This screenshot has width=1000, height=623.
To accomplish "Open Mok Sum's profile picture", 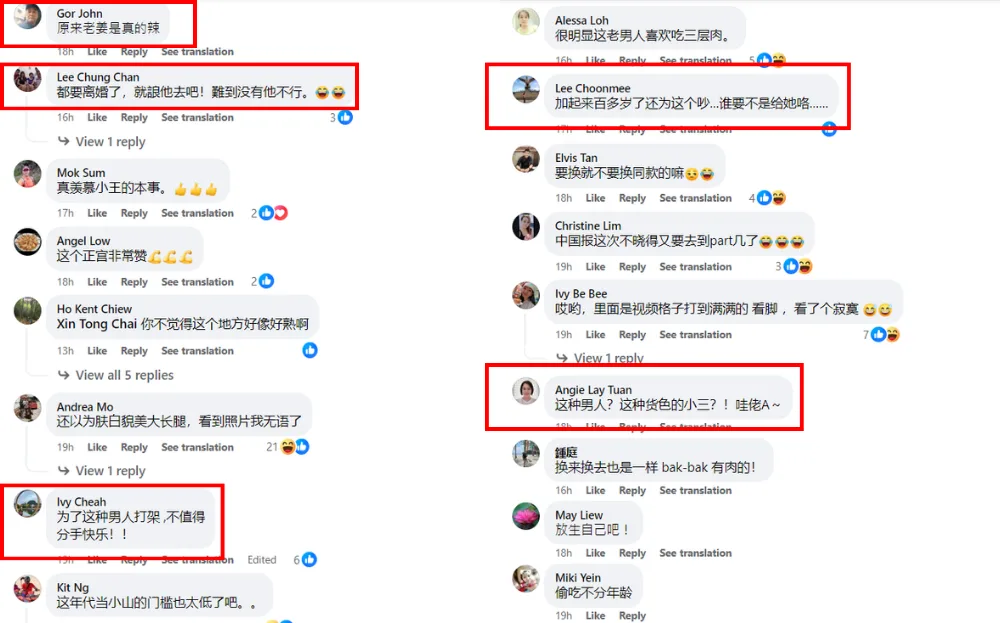I will point(27,174).
